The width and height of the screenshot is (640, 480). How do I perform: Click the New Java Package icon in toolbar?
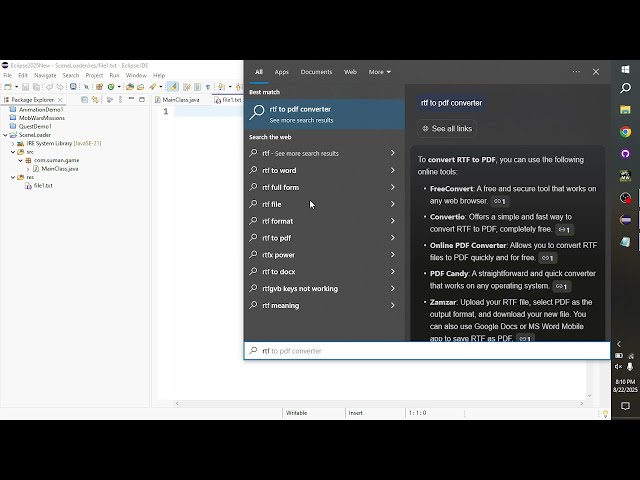coord(99,87)
